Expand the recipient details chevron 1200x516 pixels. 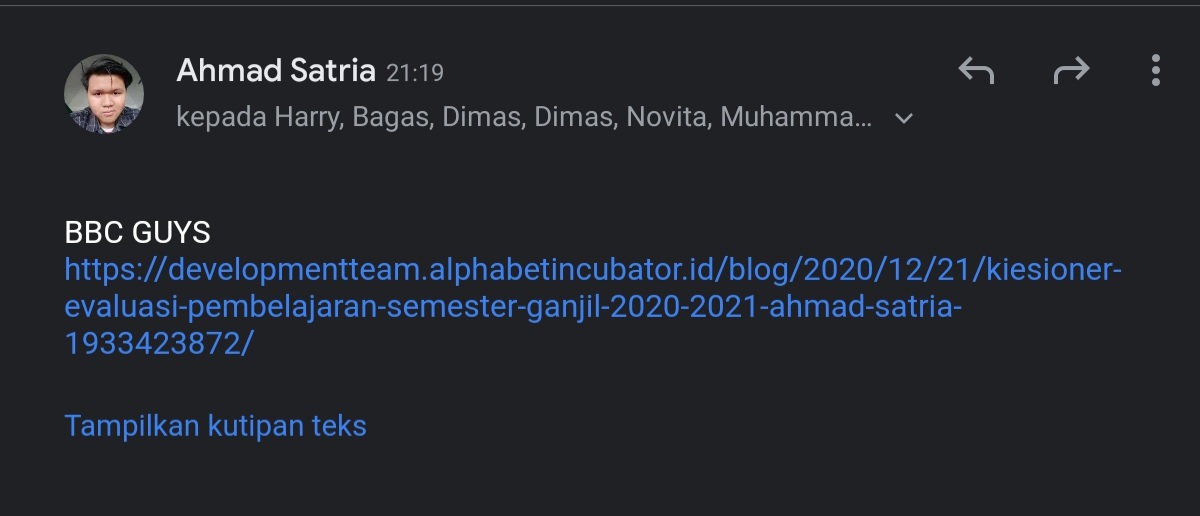(x=904, y=118)
